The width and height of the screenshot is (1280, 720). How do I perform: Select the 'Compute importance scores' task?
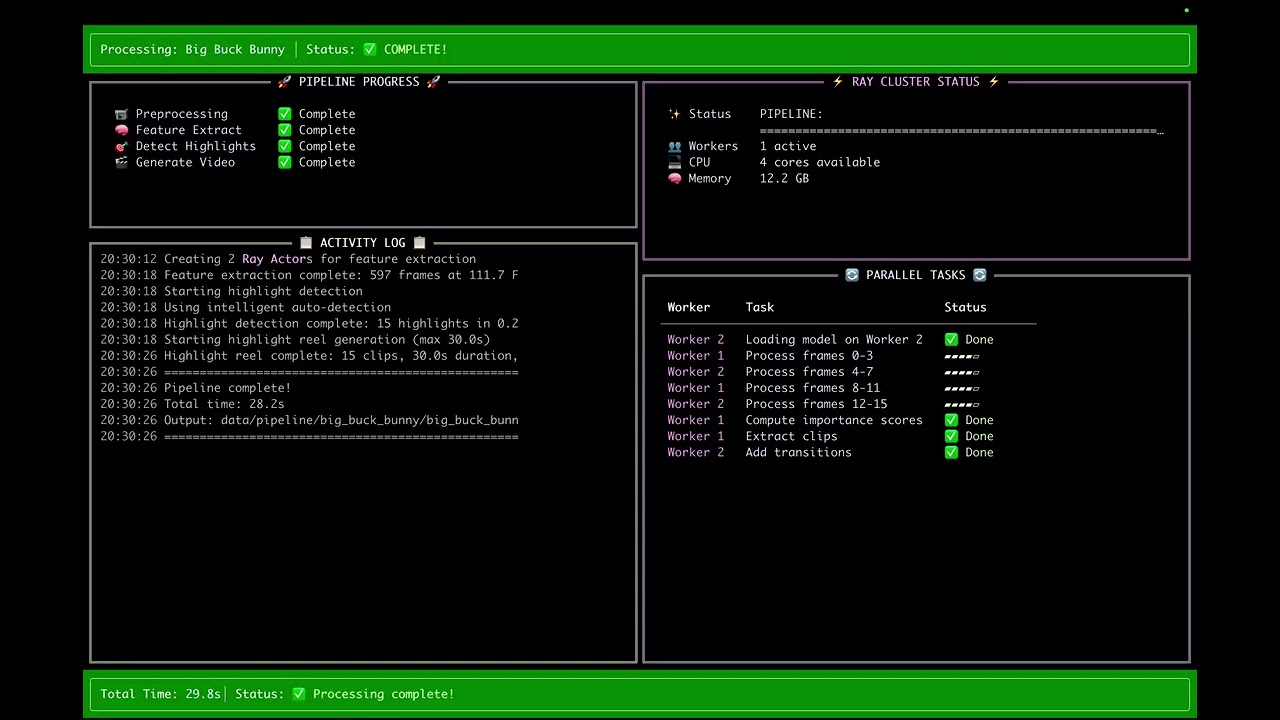(x=834, y=420)
